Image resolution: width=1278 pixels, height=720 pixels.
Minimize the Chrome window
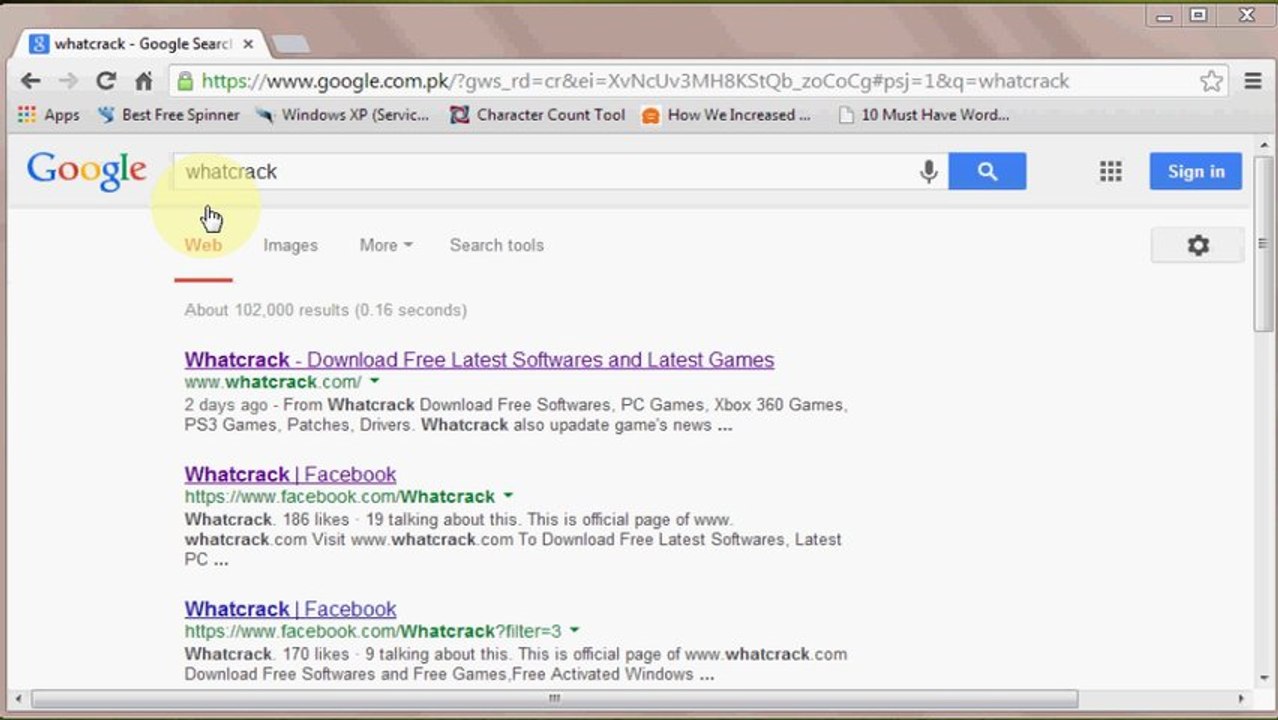pos(1165,15)
